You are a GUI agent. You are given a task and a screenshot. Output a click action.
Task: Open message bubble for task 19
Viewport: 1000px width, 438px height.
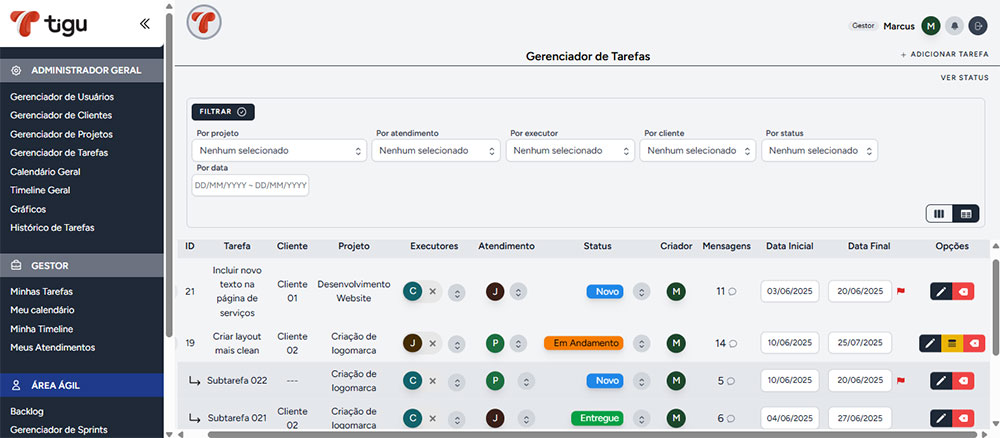click(733, 344)
